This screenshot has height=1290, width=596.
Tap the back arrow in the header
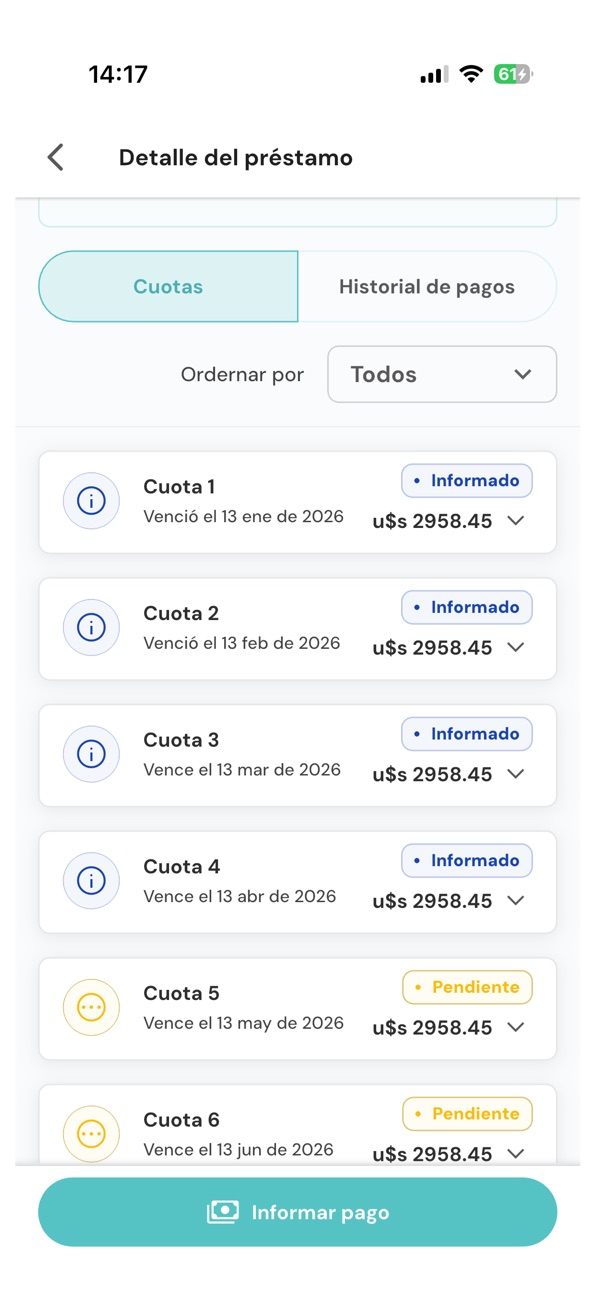56,157
